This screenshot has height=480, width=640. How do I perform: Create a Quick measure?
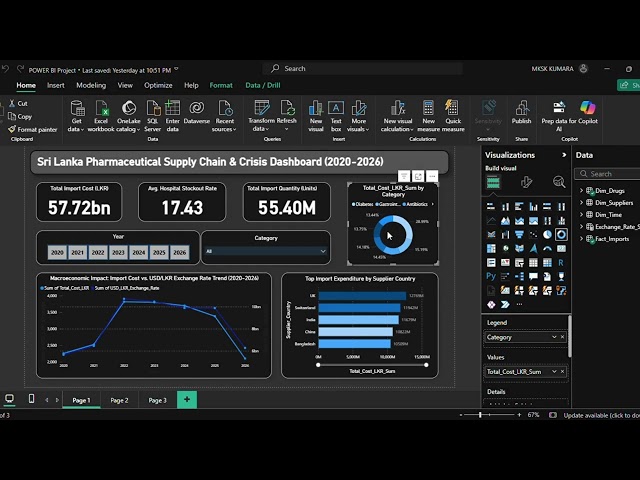(453, 116)
